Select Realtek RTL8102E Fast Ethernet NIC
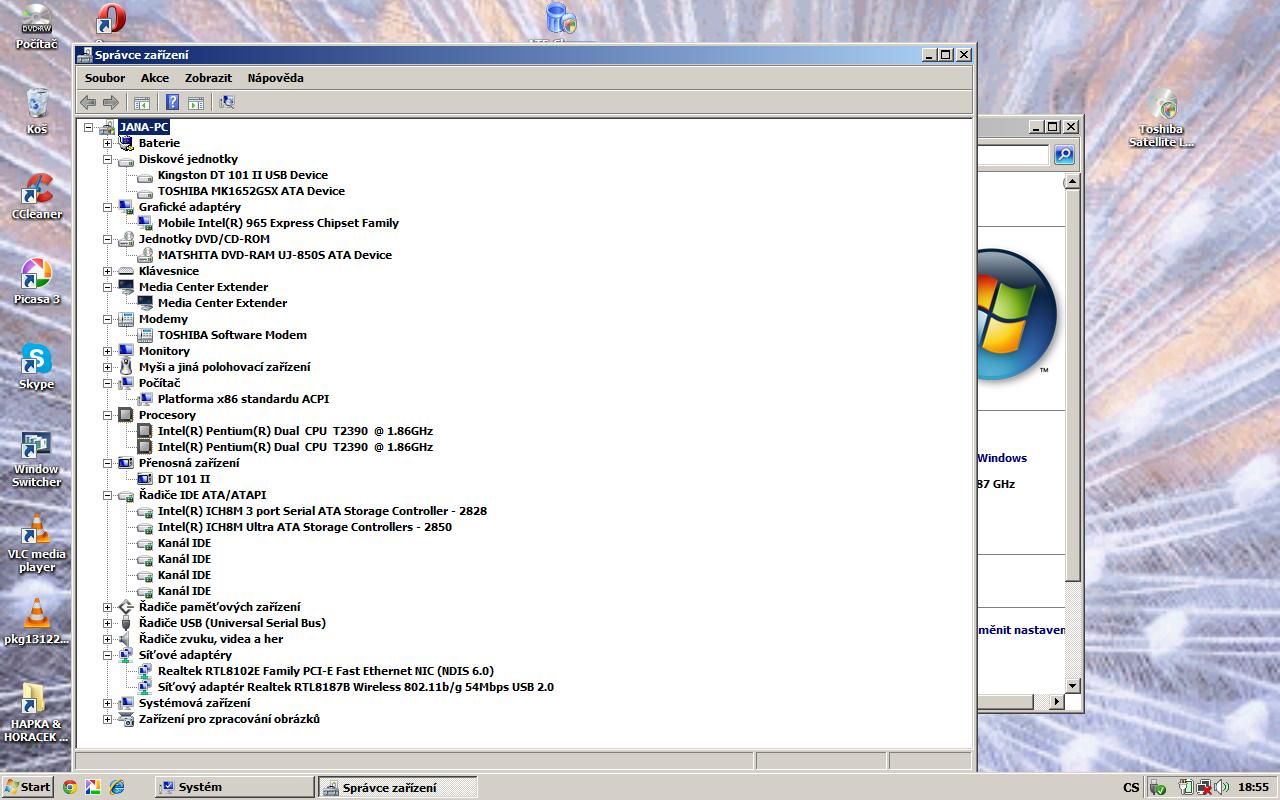 tap(326, 671)
